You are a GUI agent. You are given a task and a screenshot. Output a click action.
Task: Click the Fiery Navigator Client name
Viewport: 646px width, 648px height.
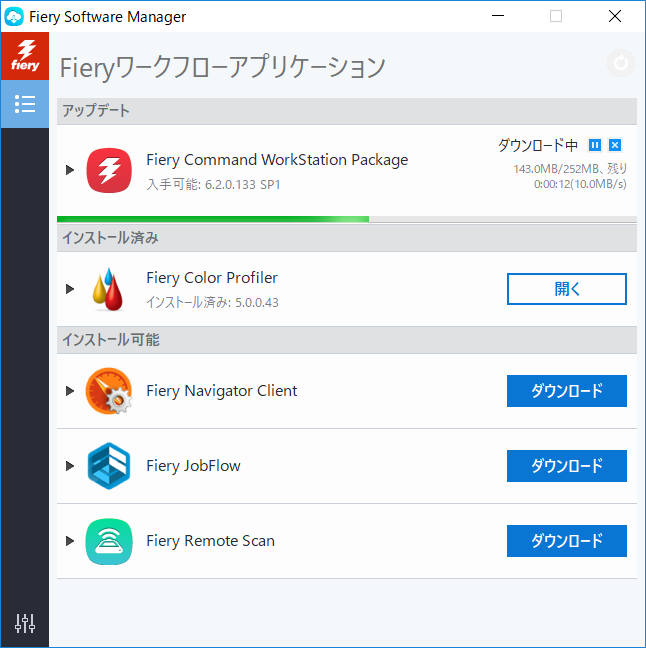(222, 391)
